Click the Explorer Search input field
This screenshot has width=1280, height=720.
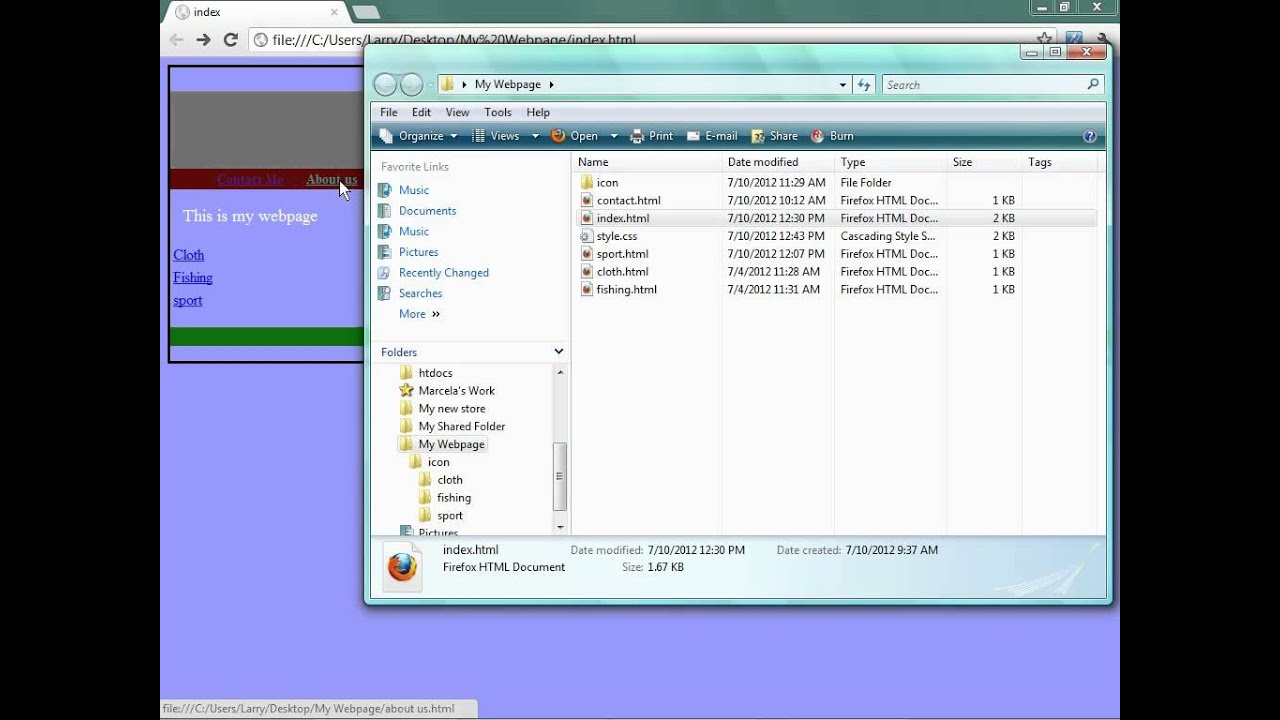(x=984, y=85)
